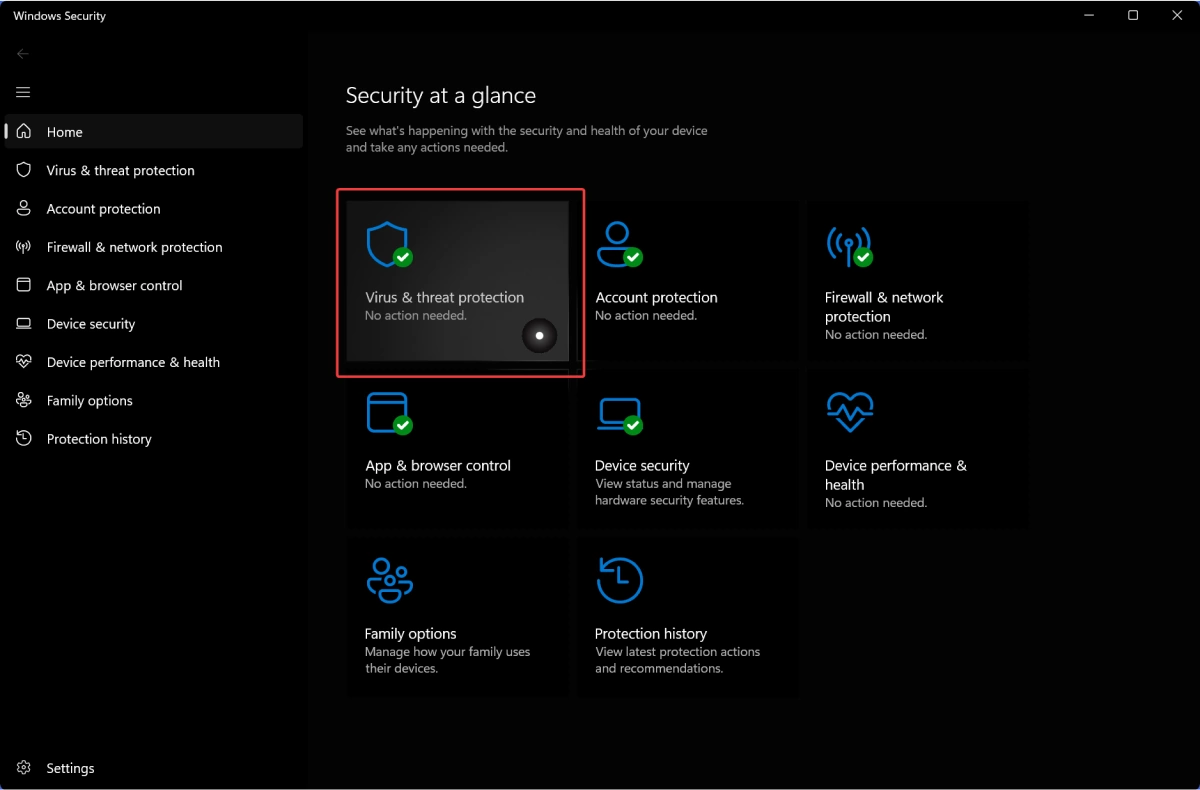The width and height of the screenshot is (1200, 790).
Task: Open Account protection from sidebar
Action: pyautogui.click(x=154, y=208)
